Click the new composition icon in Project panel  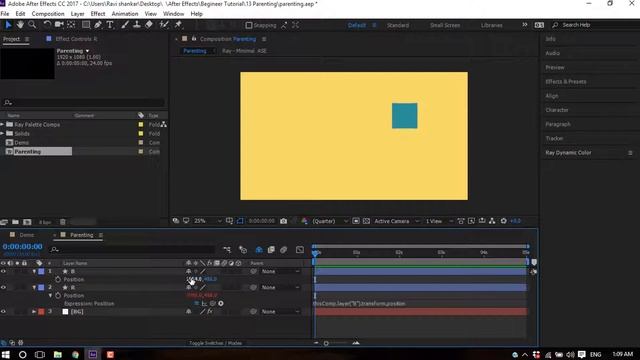(27, 222)
